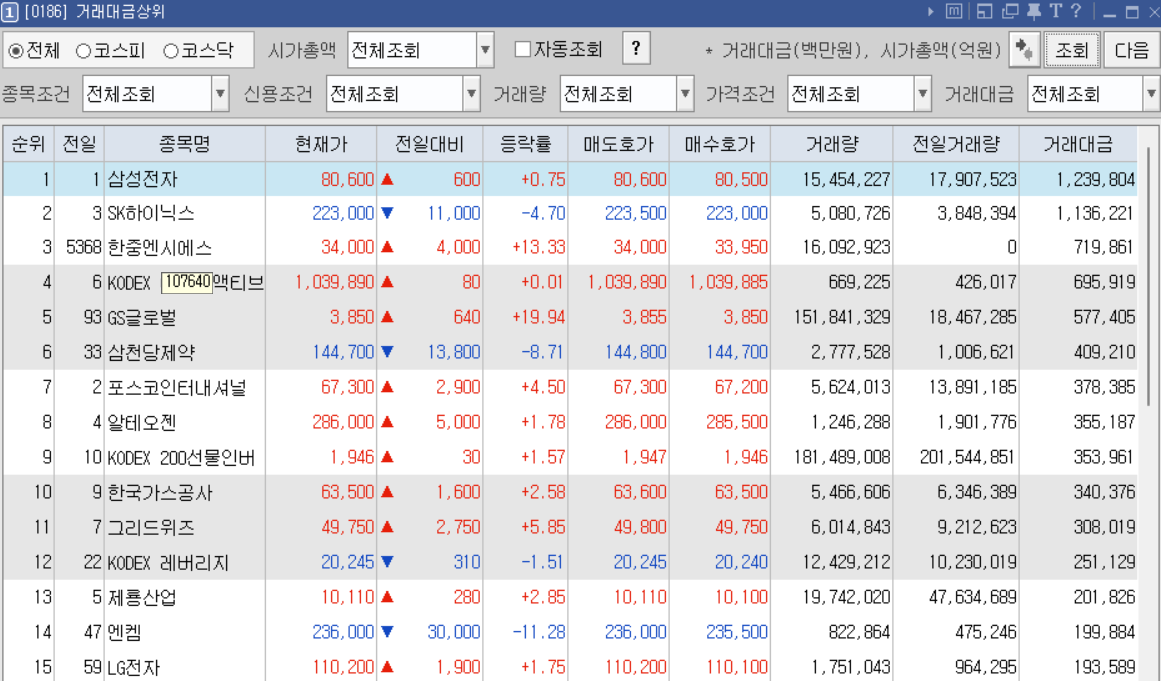The height and width of the screenshot is (681, 1161).
Task: Sort by the 종목명 column header
Action: coord(184,144)
